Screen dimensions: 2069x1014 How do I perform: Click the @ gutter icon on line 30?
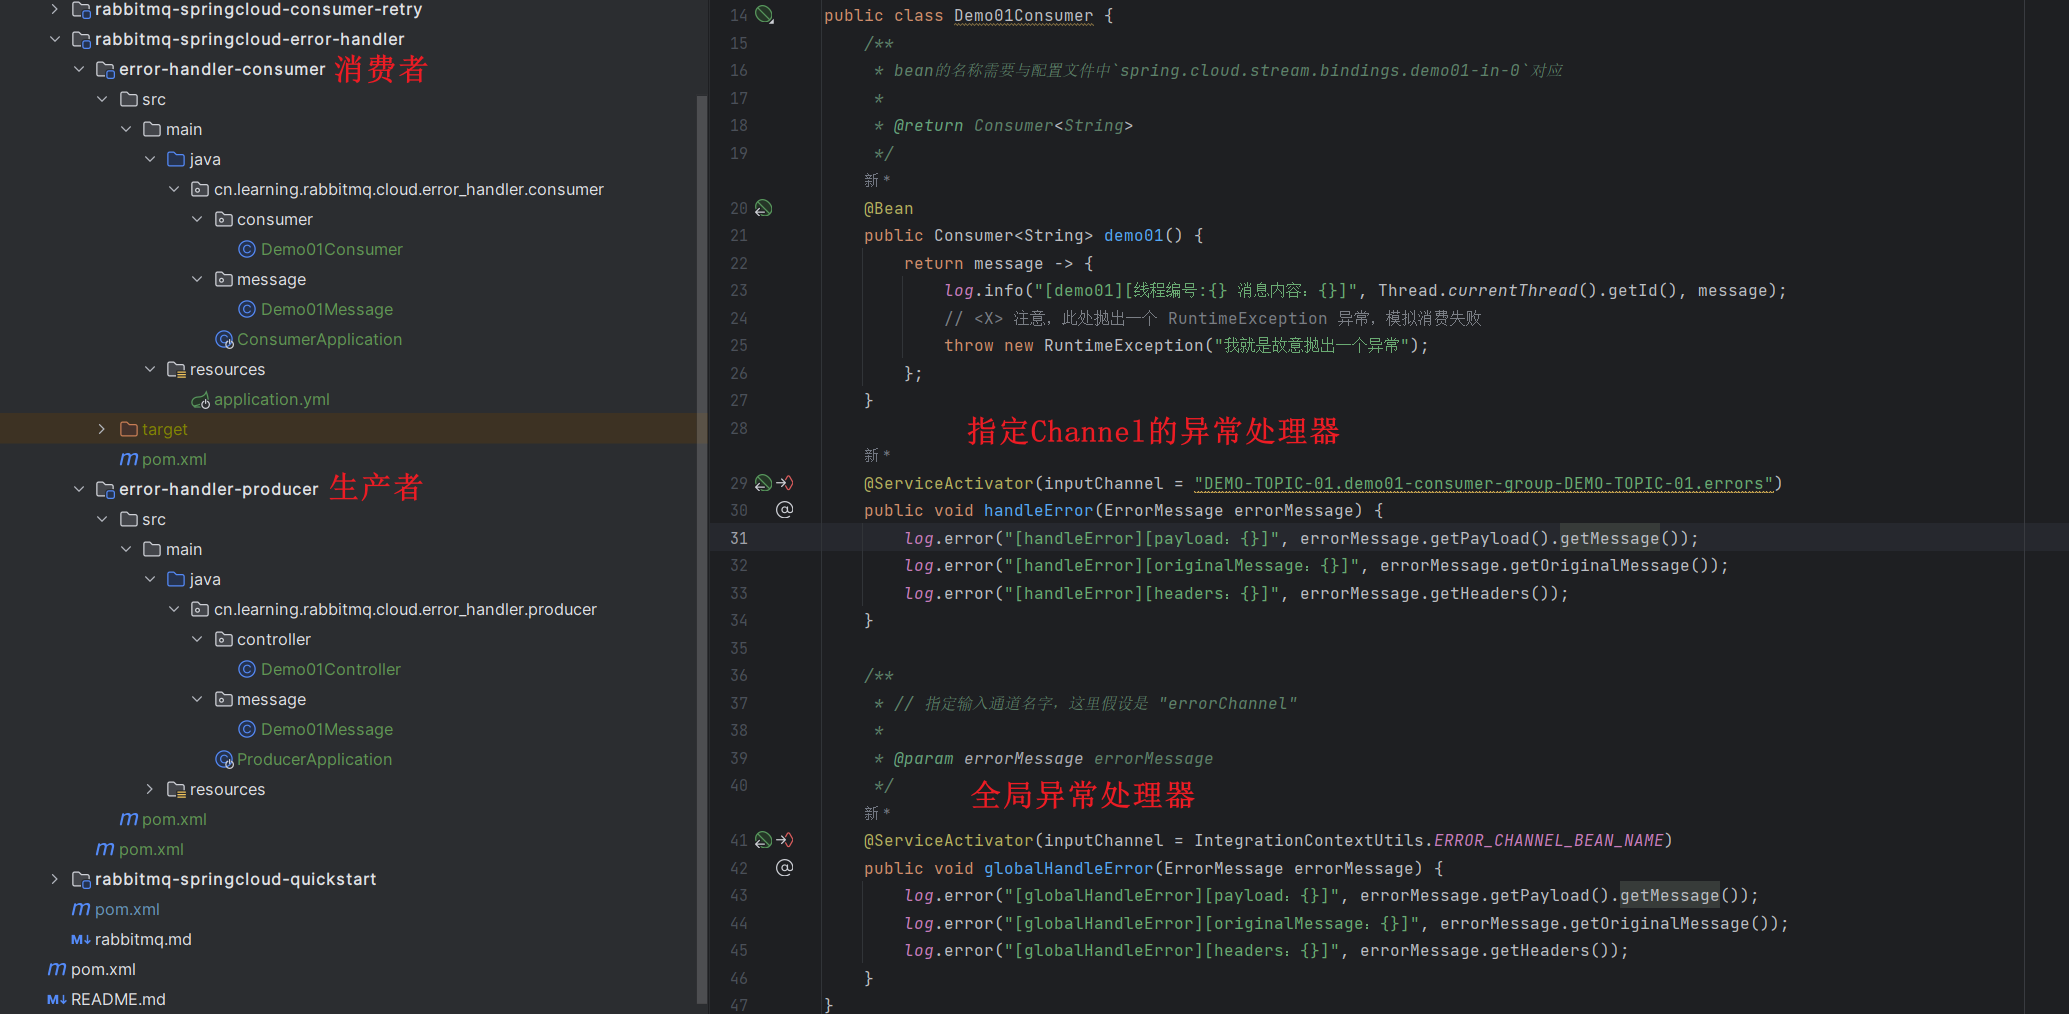pyautogui.click(x=785, y=510)
